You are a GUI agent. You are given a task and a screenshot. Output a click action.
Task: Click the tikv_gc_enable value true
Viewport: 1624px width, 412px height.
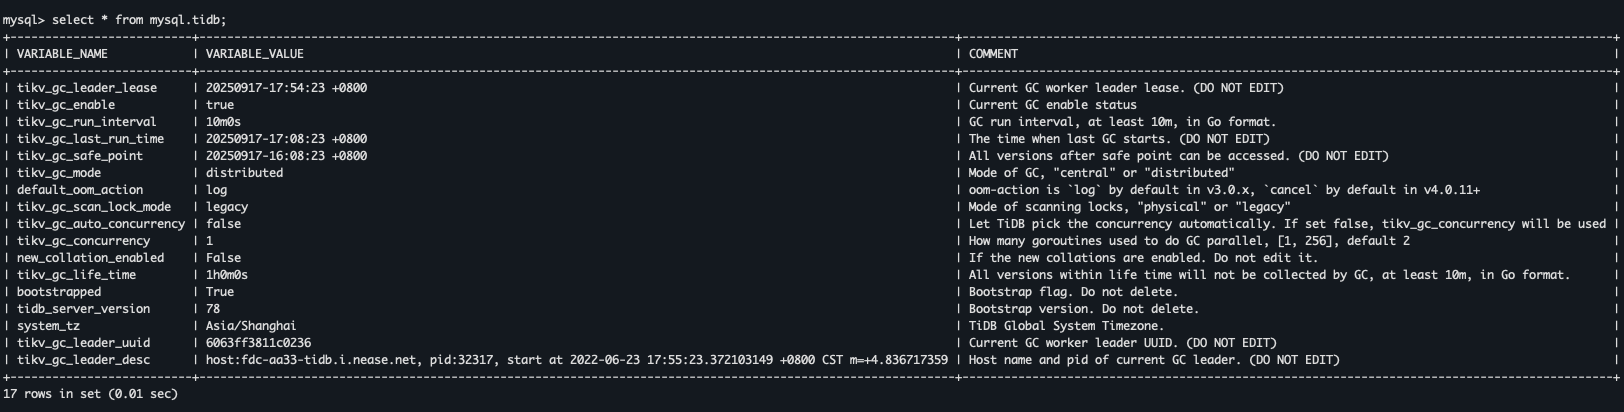tap(220, 105)
